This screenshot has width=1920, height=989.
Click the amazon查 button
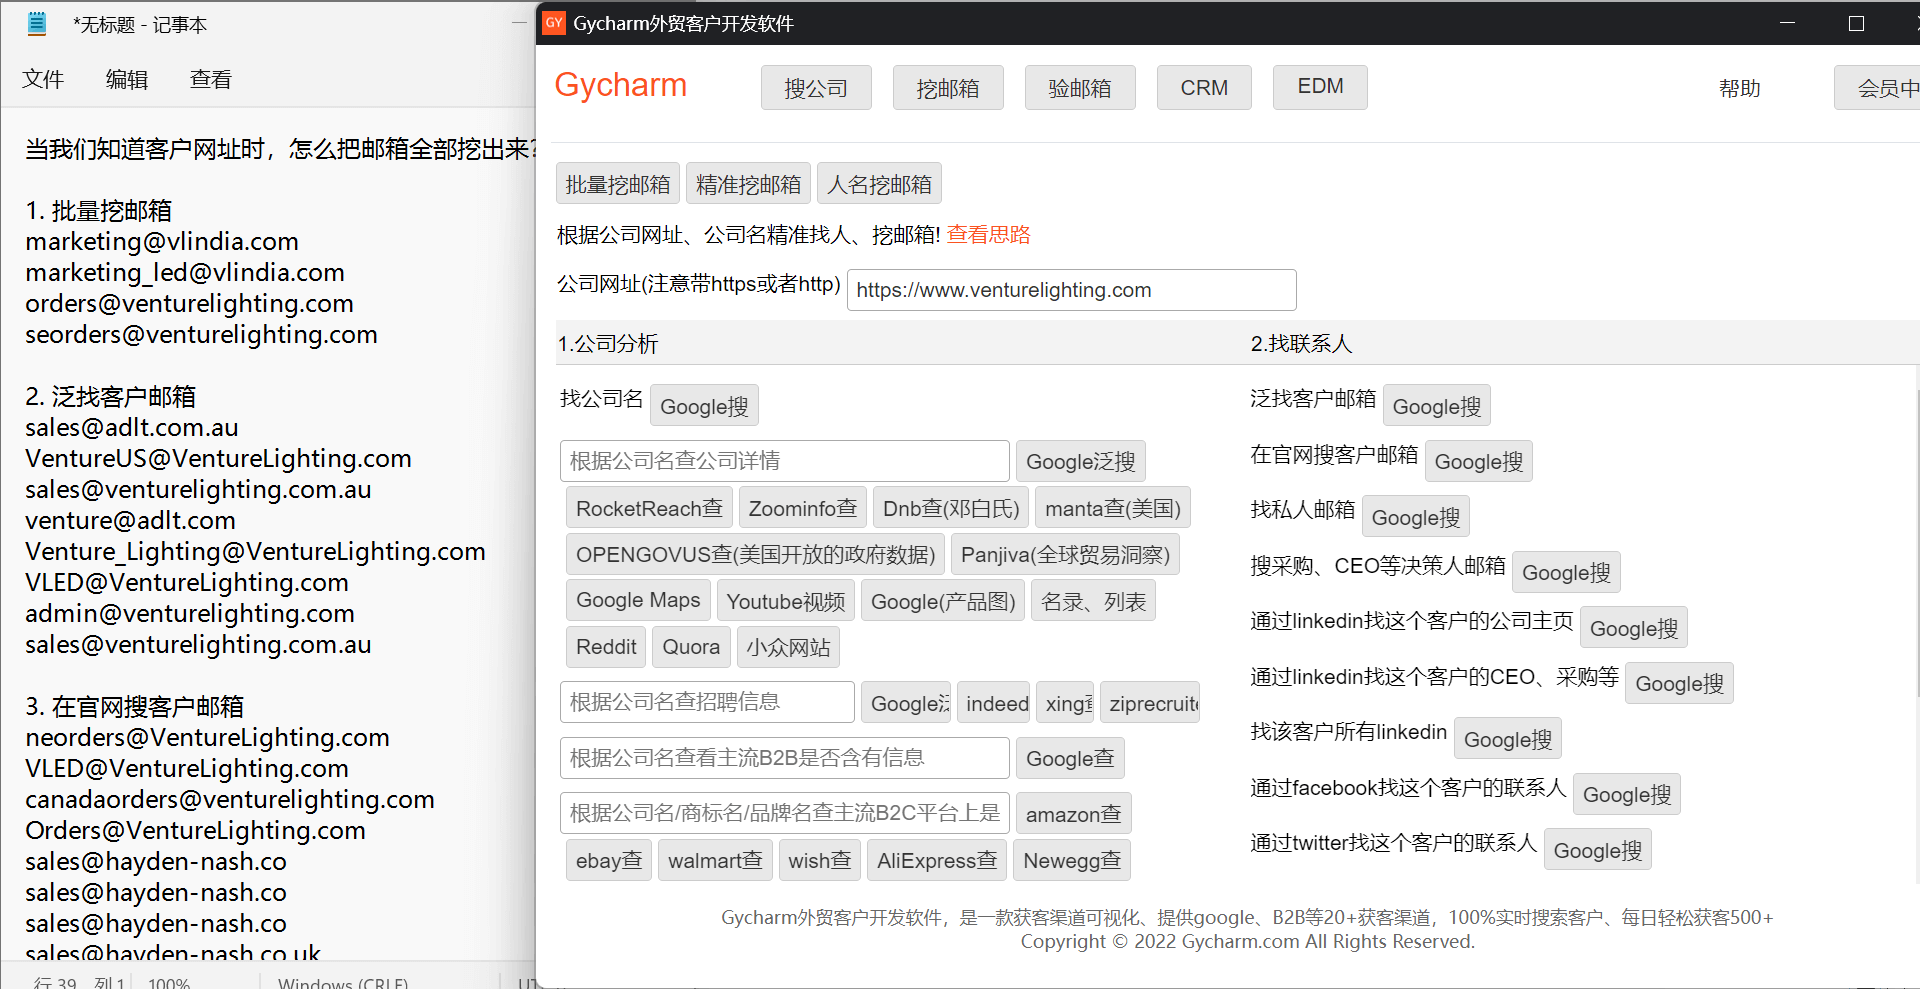[1073, 814]
